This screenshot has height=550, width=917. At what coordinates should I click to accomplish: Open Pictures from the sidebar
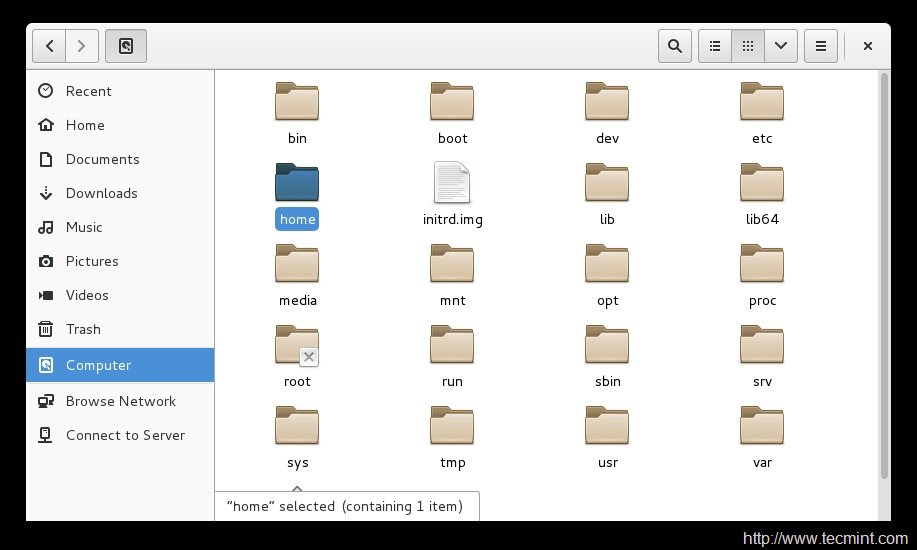[x=92, y=261]
